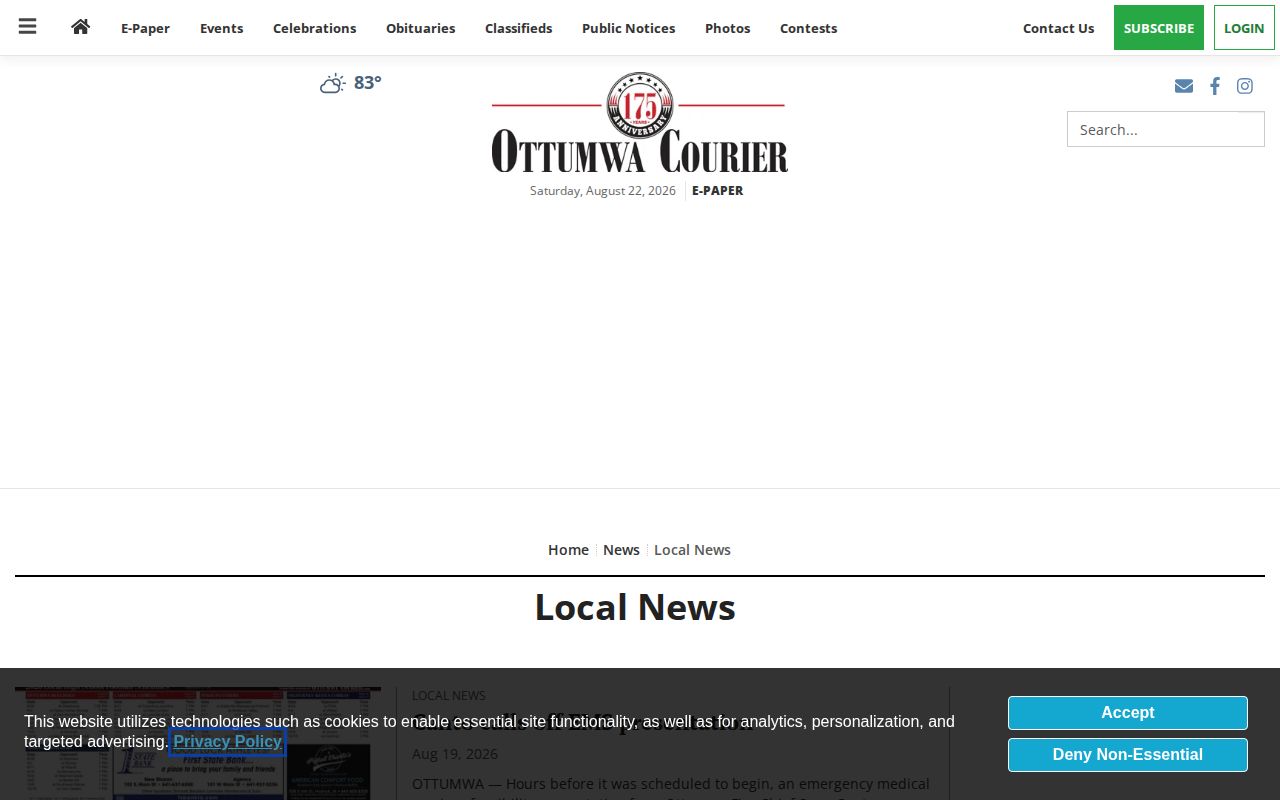Viewport: 1280px width, 800px height.
Task: Visit the Instagram page icon
Action: [x=1245, y=86]
